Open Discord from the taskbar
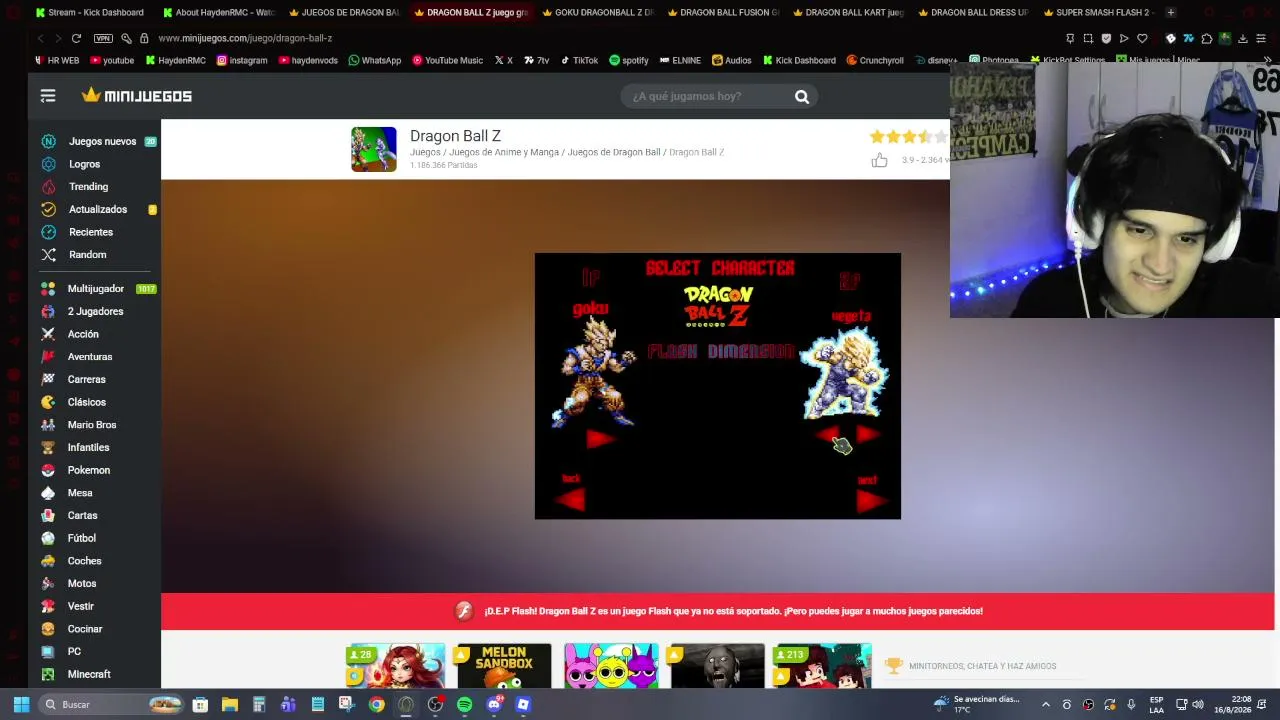 pos(494,705)
